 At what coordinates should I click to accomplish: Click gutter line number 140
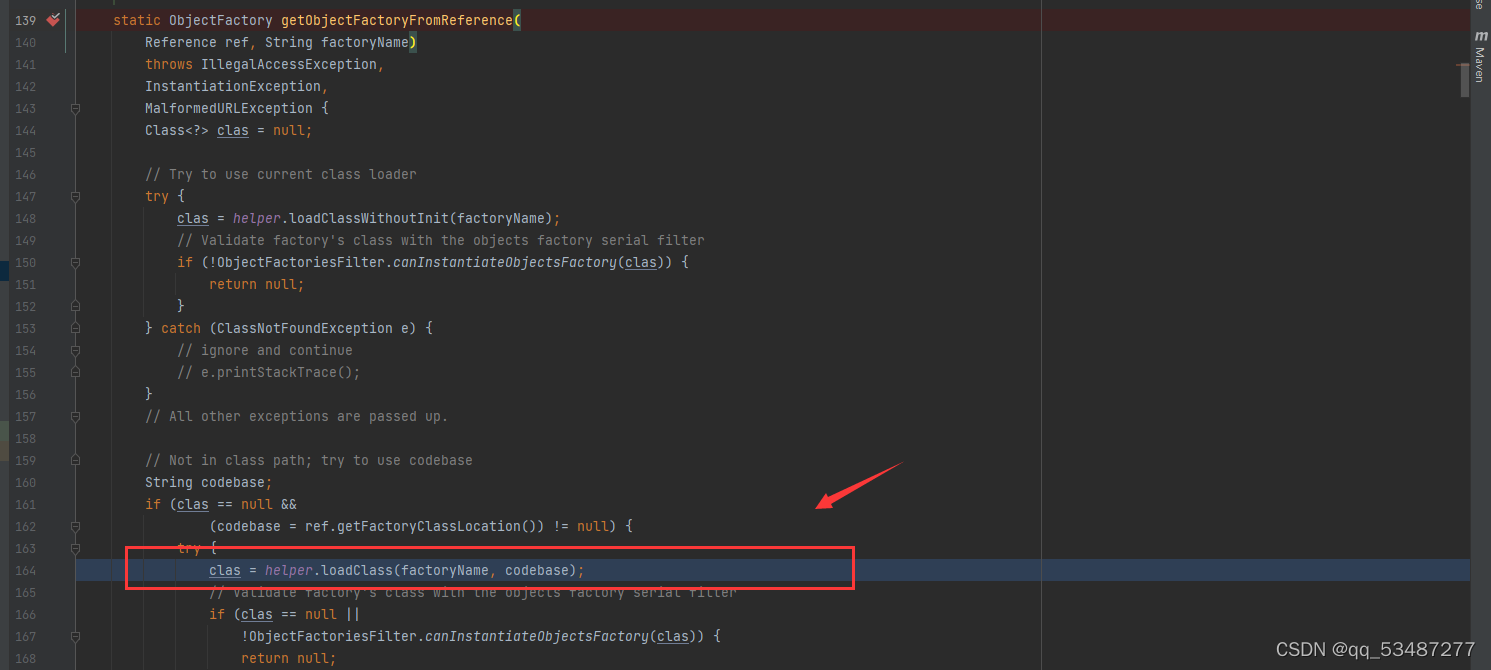25,42
